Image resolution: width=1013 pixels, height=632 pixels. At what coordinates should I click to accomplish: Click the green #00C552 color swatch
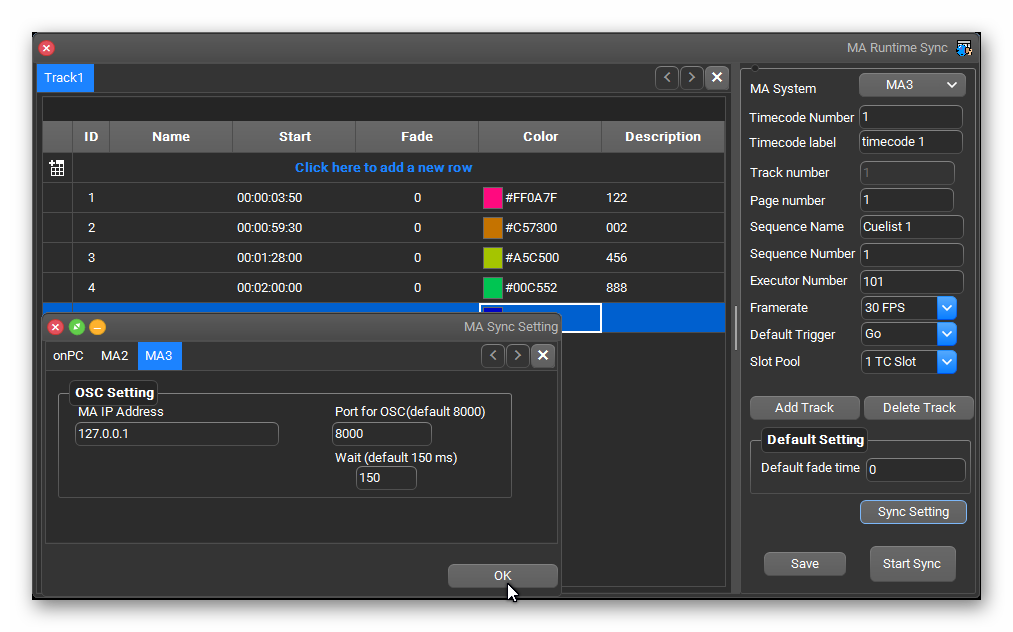point(493,288)
